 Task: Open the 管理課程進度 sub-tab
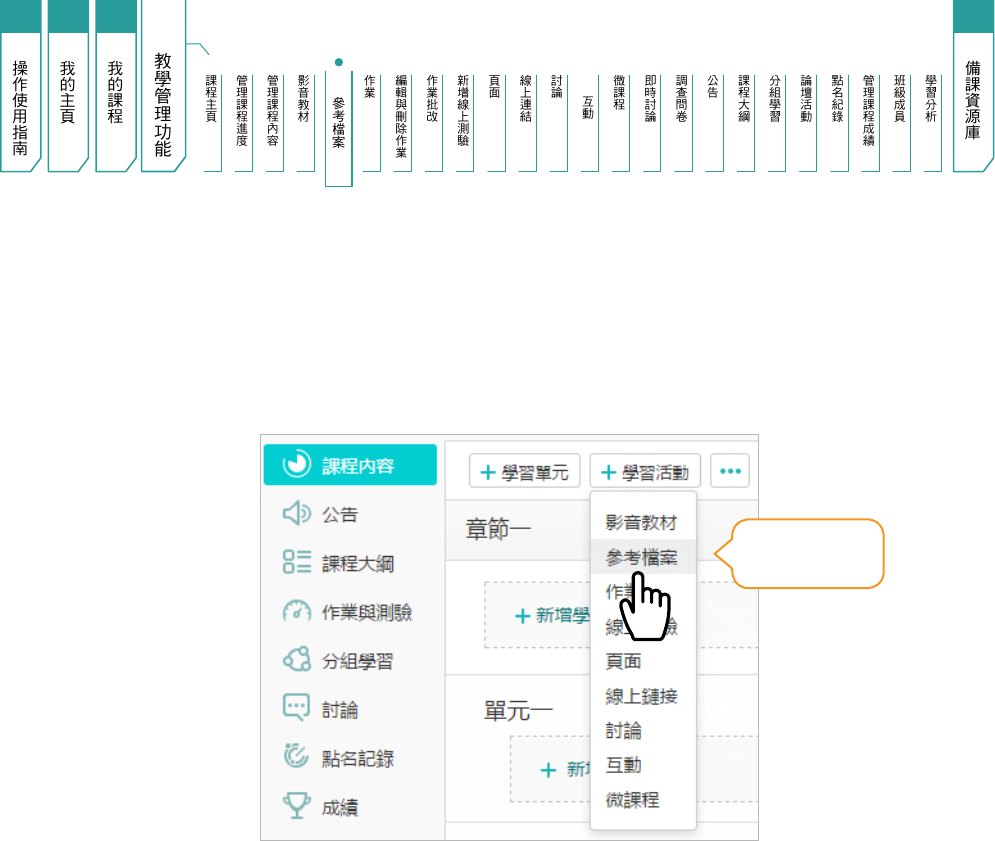point(242,123)
